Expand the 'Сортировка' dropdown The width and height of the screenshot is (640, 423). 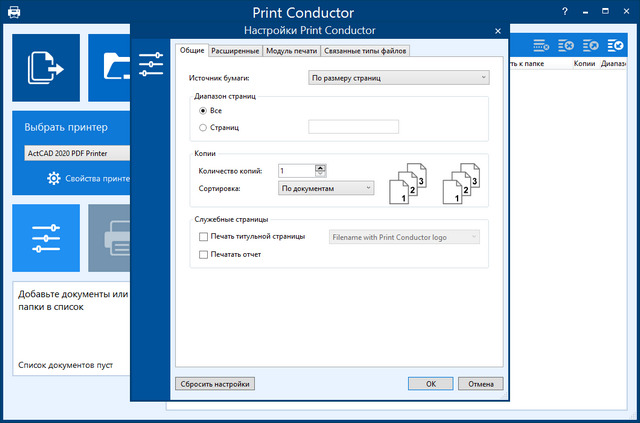pyautogui.click(x=326, y=187)
